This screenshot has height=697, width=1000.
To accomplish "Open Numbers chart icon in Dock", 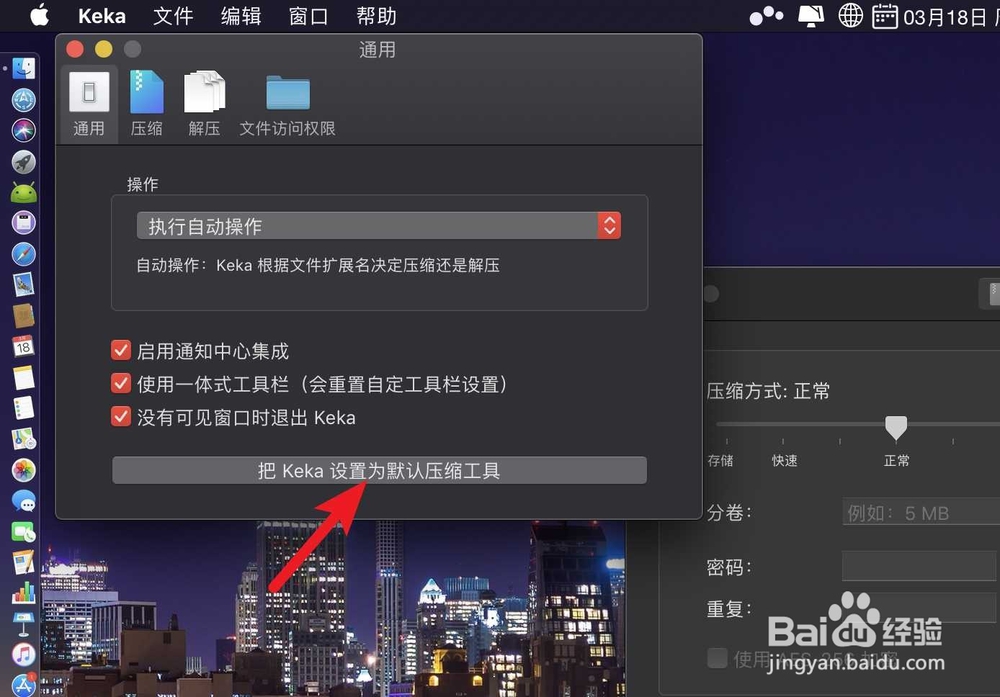I will pos(24,593).
